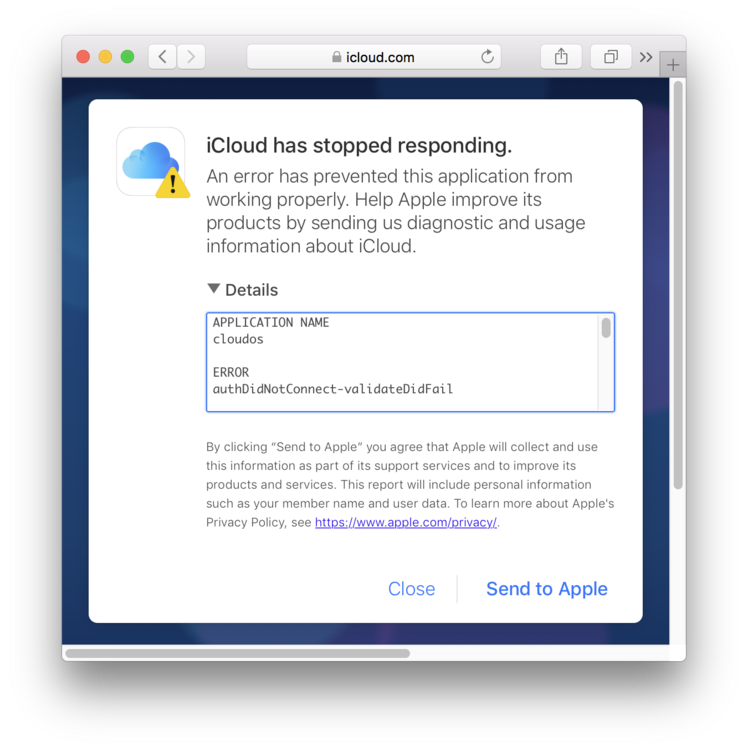The image size is (748, 750).
Task: Click the iCloud warning app icon
Action: tap(152, 163)
